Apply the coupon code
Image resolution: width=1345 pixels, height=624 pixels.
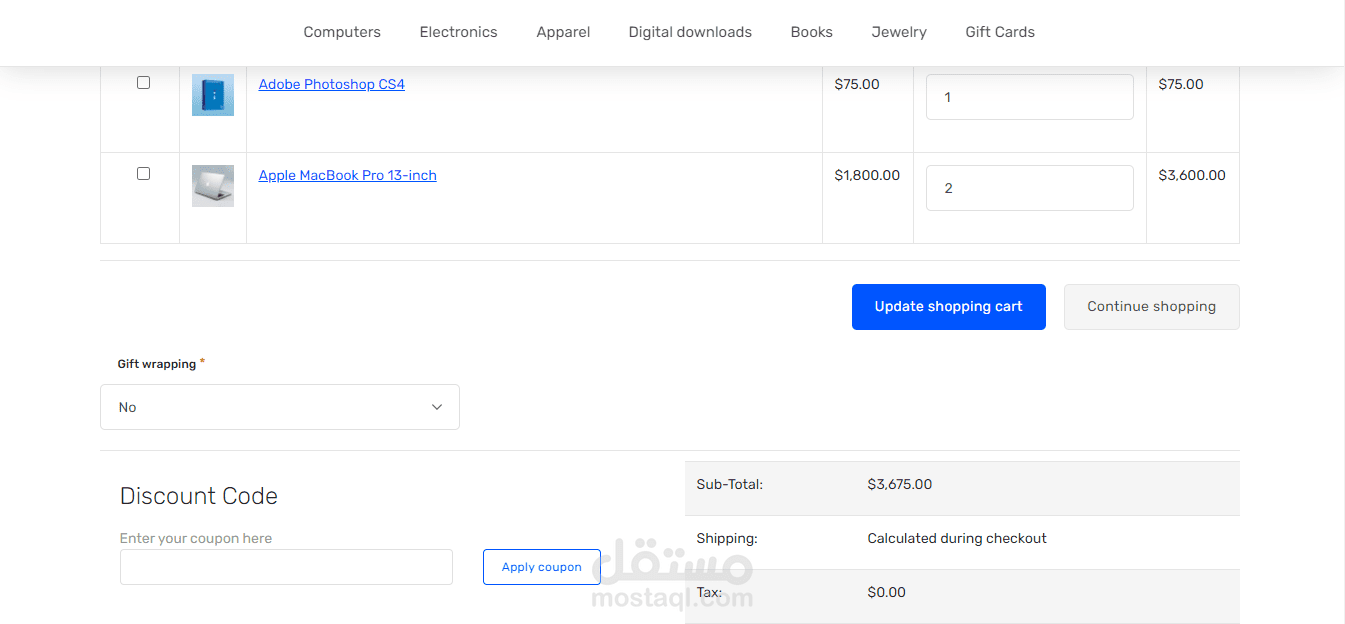coord(541,567)
